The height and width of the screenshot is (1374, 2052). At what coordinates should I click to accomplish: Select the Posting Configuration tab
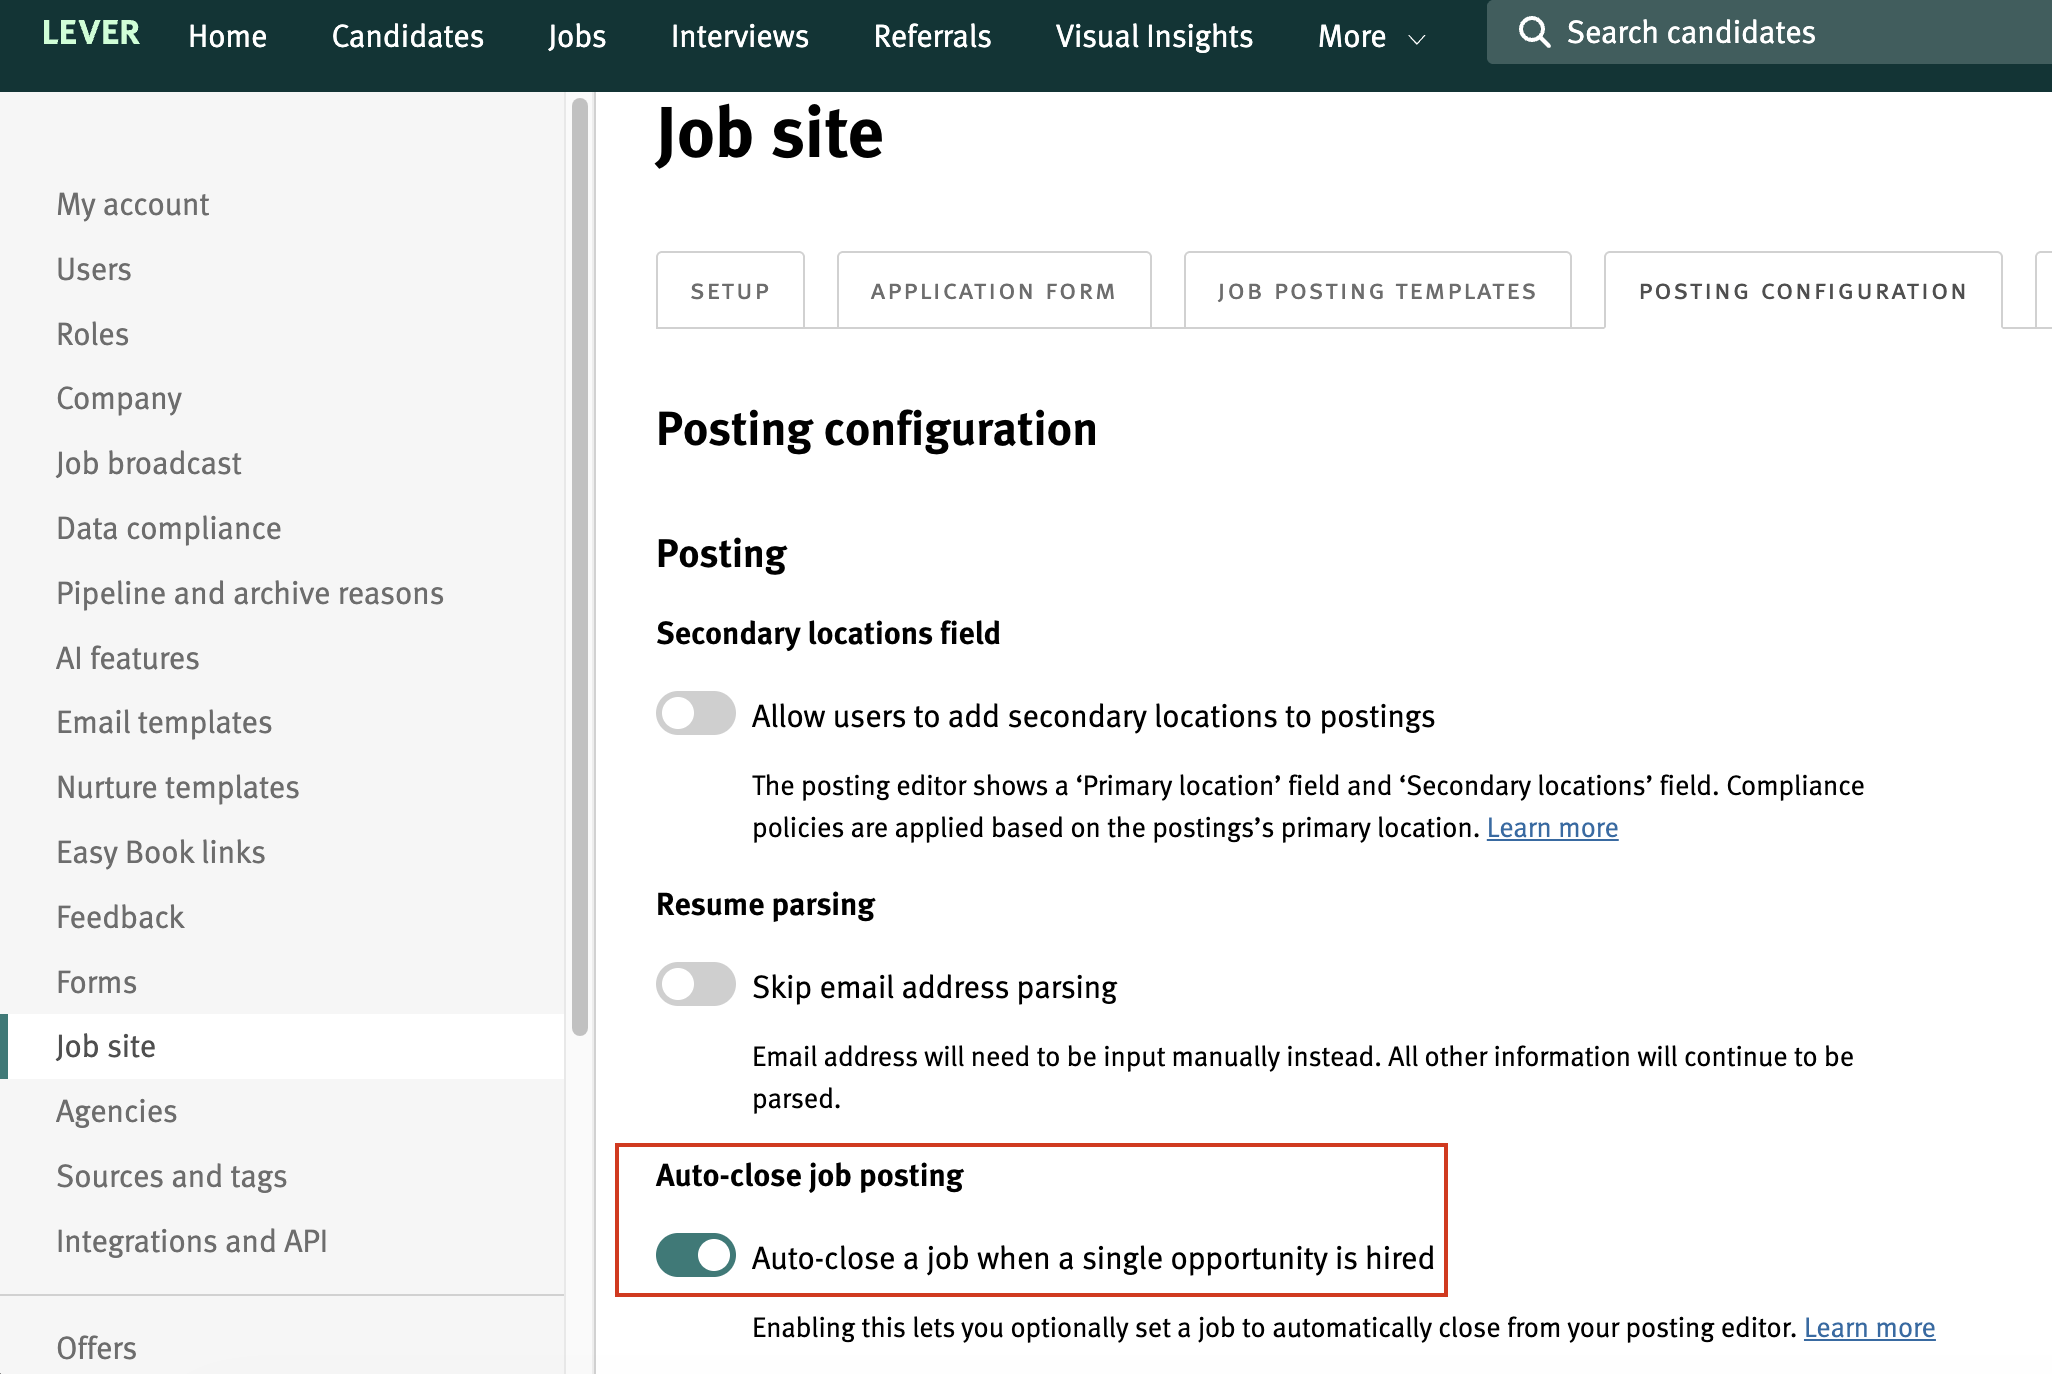pyautogui.click(x=1803, y=291)
